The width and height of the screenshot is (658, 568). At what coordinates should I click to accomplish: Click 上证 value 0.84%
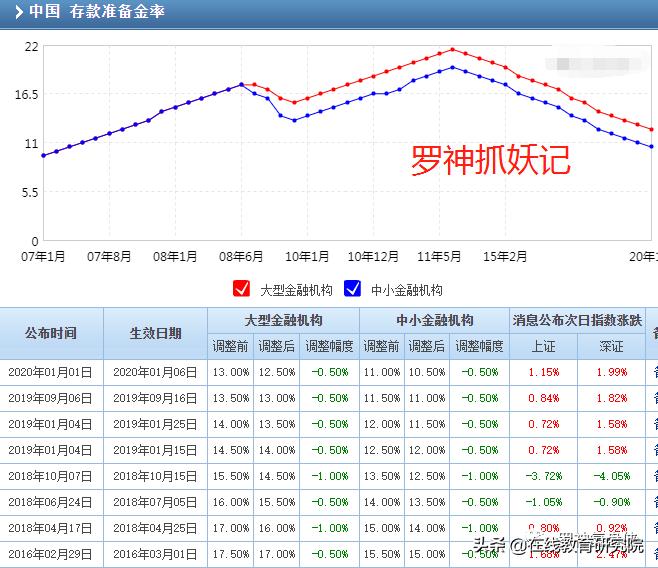[x=544, y=398]
